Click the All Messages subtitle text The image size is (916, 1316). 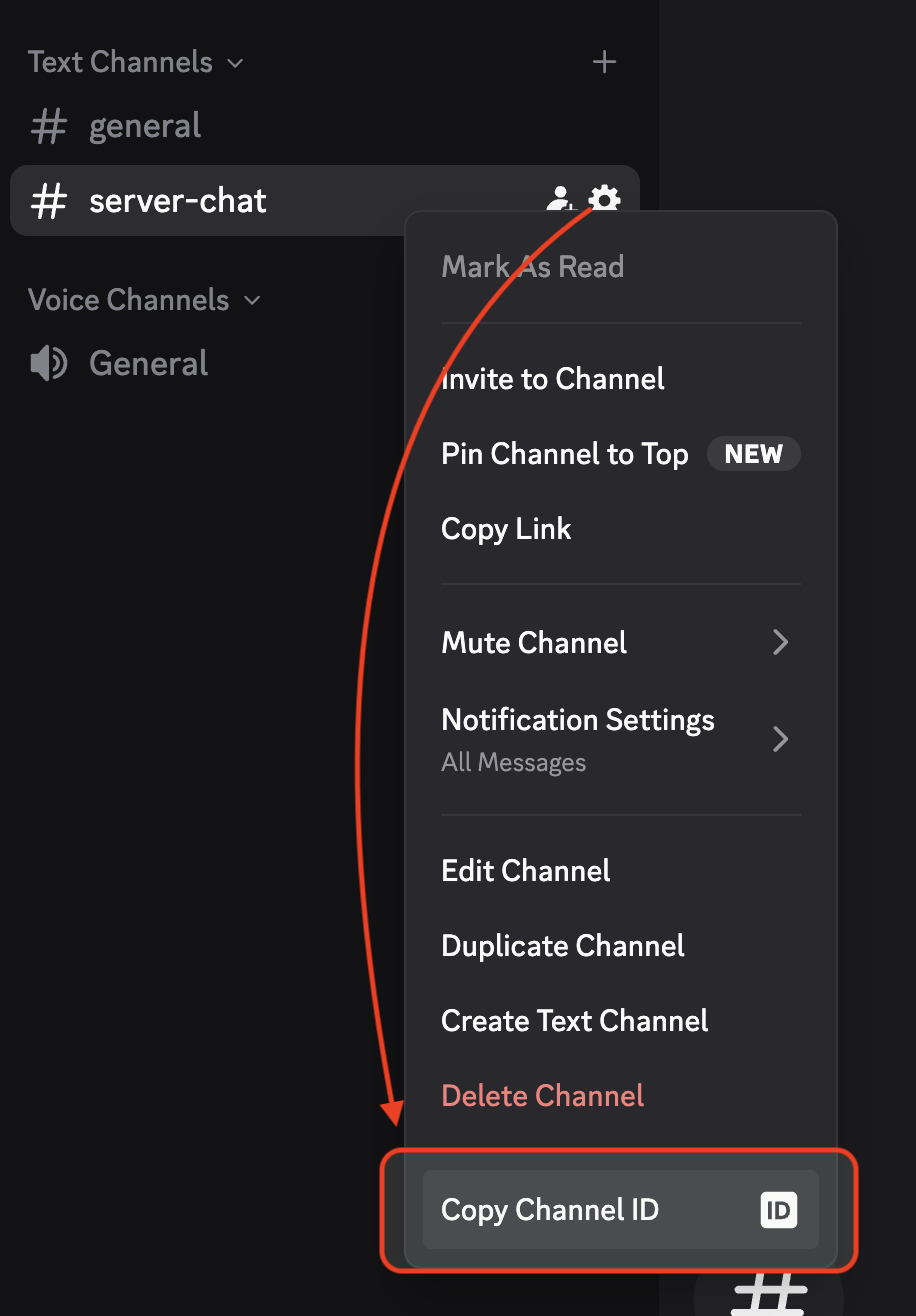(514, 763)
